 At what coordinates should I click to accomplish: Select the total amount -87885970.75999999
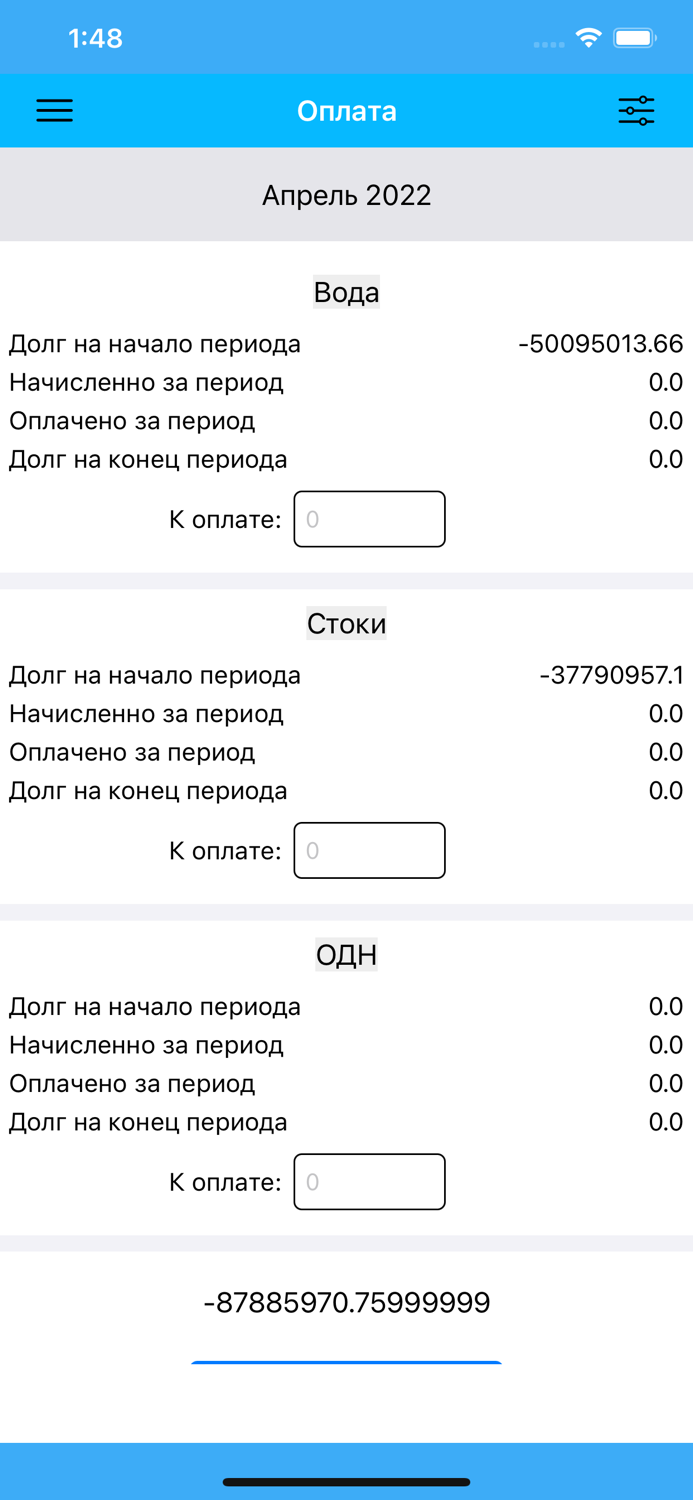click(346, 1302)
